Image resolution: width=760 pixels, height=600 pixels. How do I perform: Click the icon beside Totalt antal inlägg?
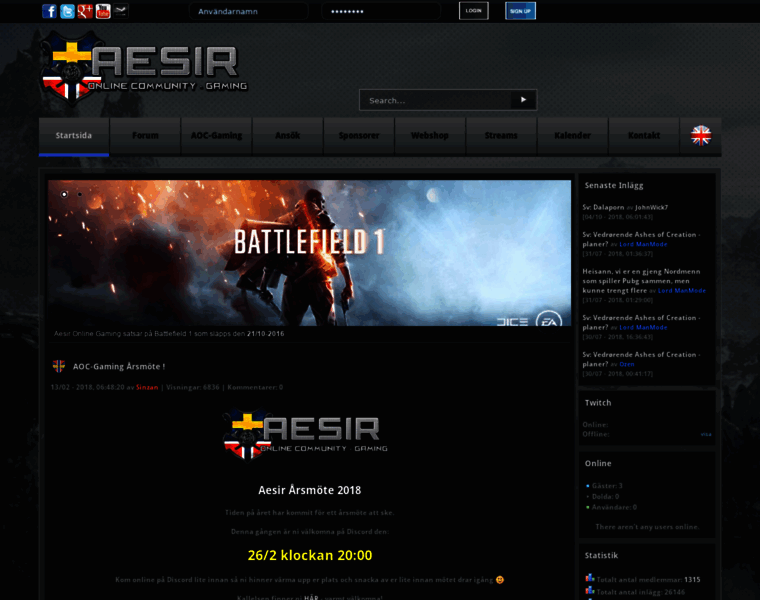pyautogui.click(x=590, y=591)
